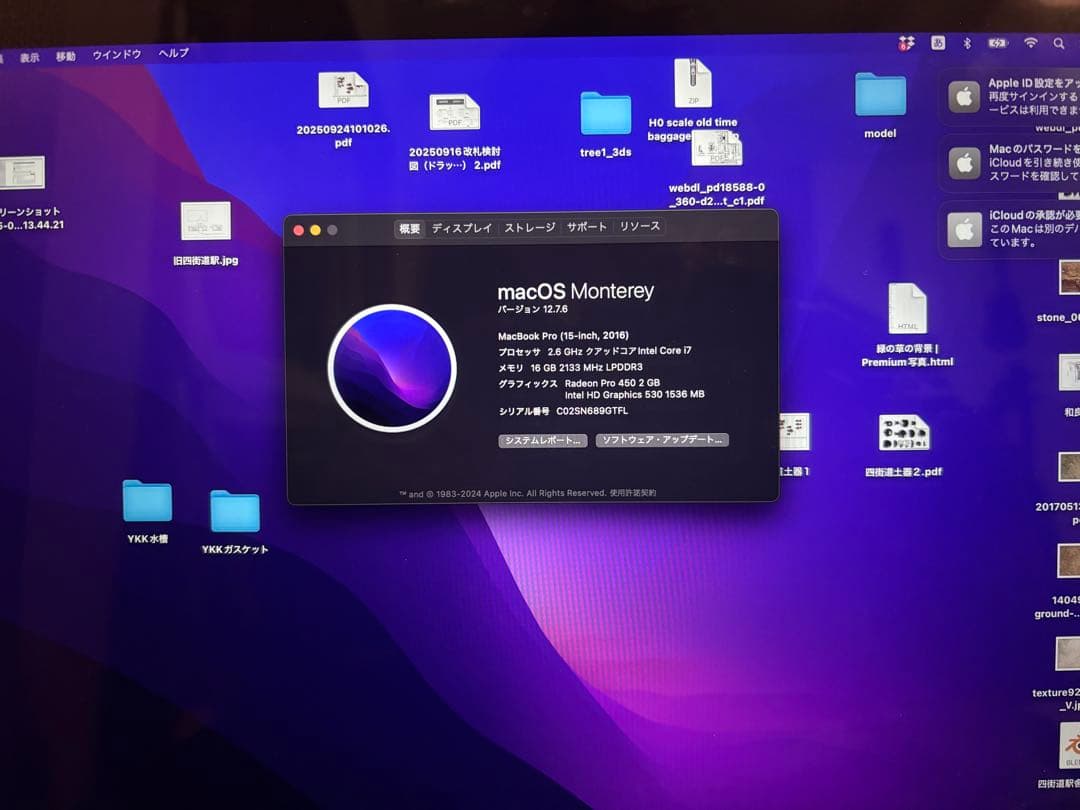Switch to the ディスプレイ tab
The width and height of the screenshot is (1080, 810).
[463, 227]
